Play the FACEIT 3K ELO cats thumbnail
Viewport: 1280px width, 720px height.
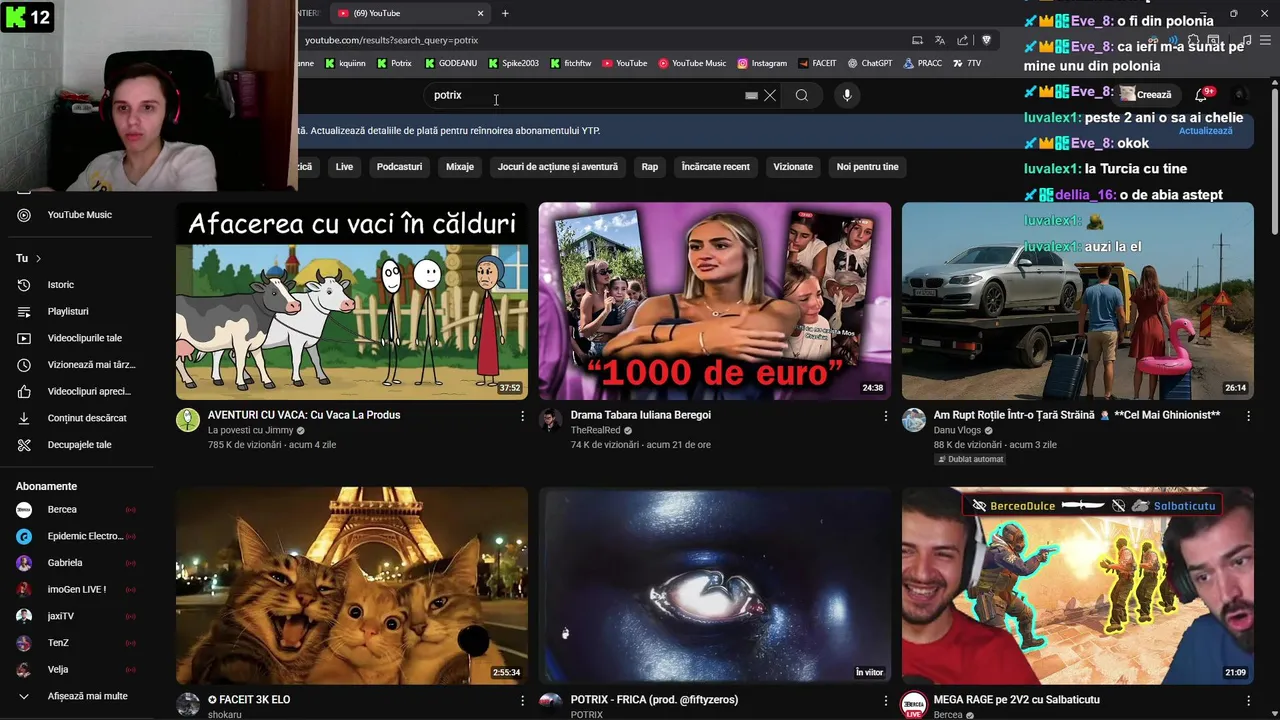coord(352,586)
